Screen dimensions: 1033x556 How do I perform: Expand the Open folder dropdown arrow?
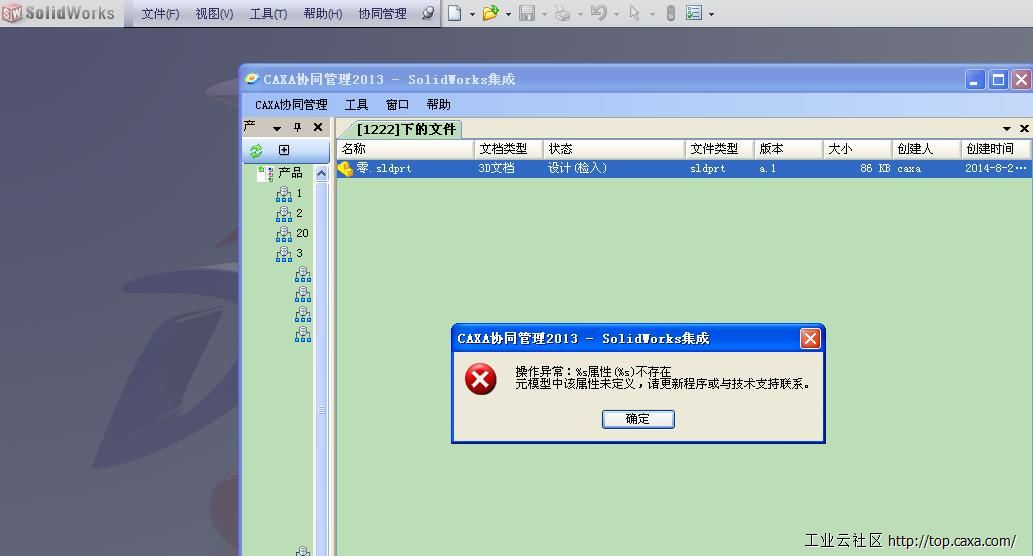509,14
